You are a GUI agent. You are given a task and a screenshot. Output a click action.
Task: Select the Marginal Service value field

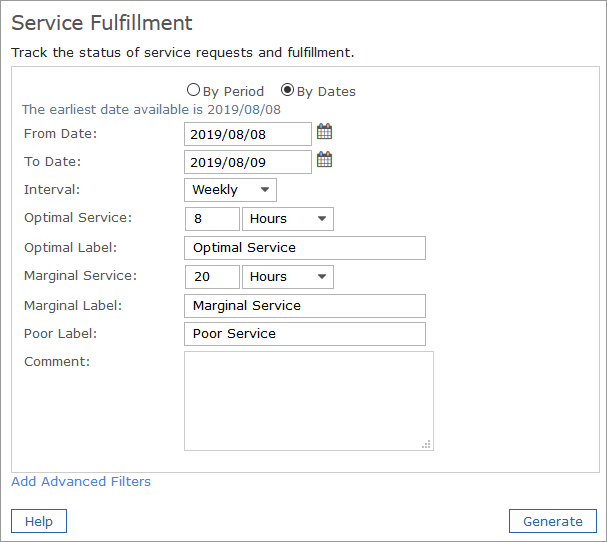[212, 277]
